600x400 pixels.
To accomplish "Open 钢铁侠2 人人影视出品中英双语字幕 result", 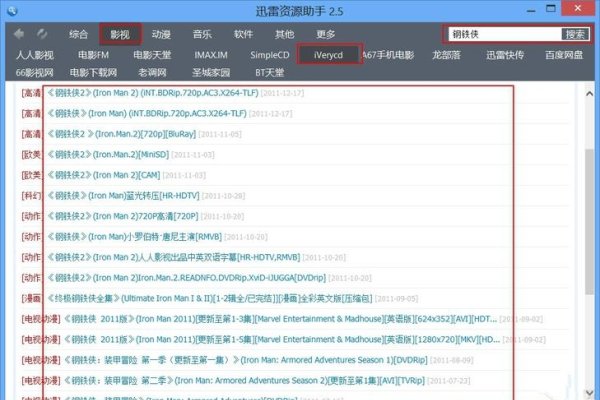I will 174,258.
